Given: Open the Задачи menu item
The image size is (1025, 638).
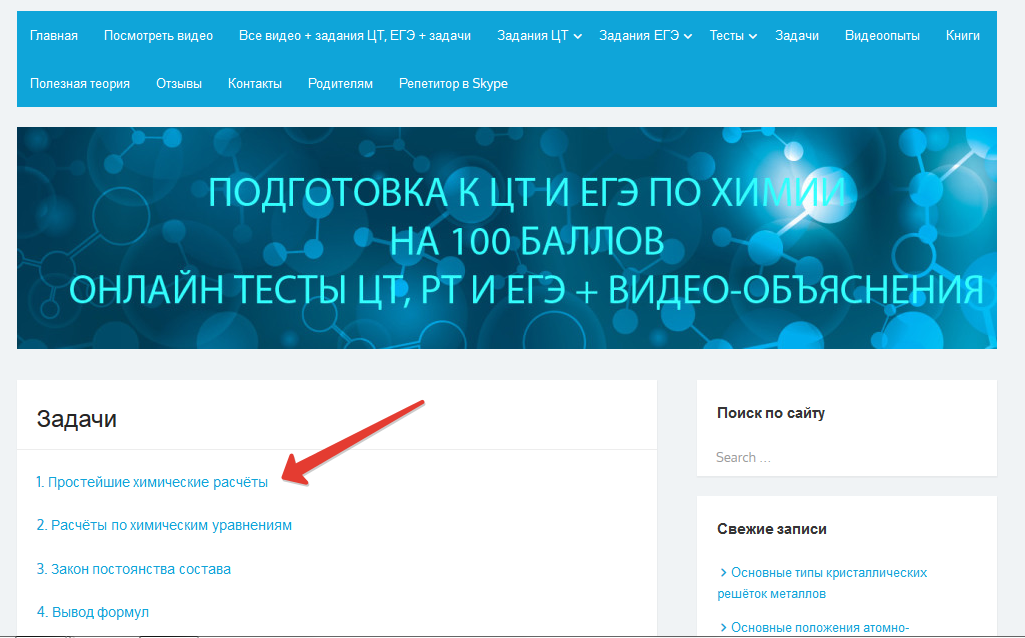Looking at the screenshot, I should coord(797,36).
